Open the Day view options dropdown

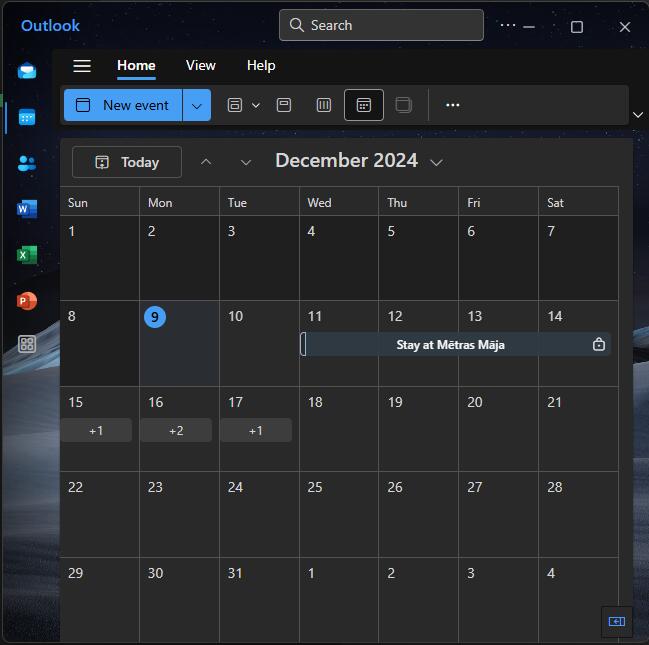pos(256,105)
